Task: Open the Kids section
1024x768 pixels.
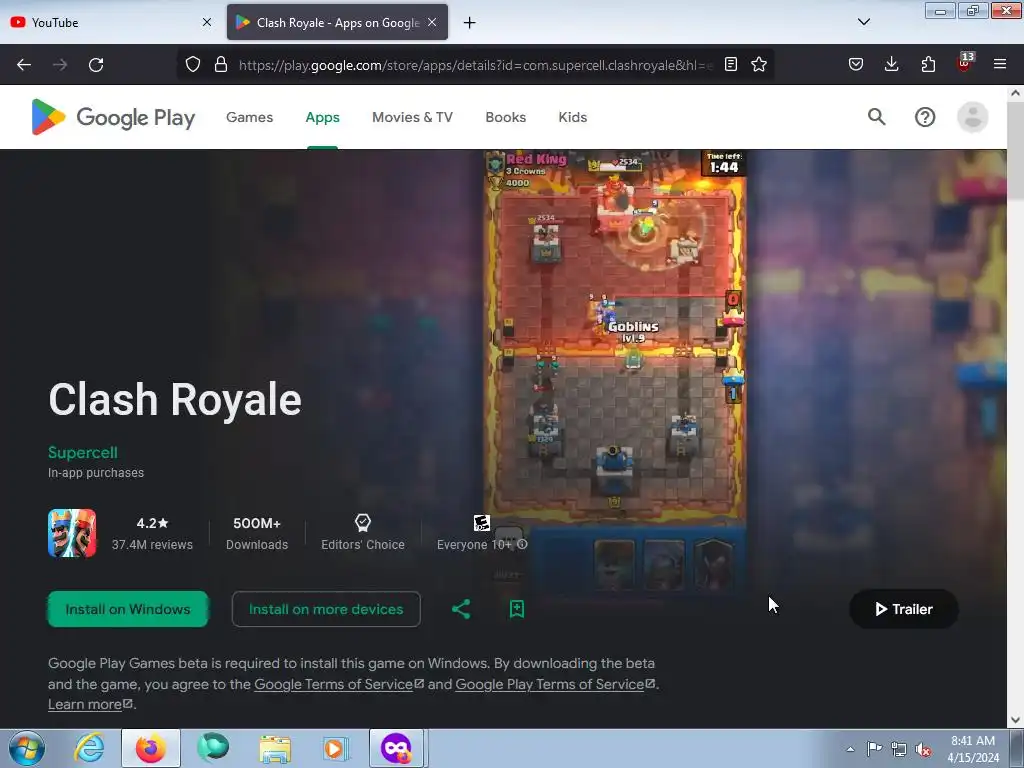Action: (x=573, y=117)
